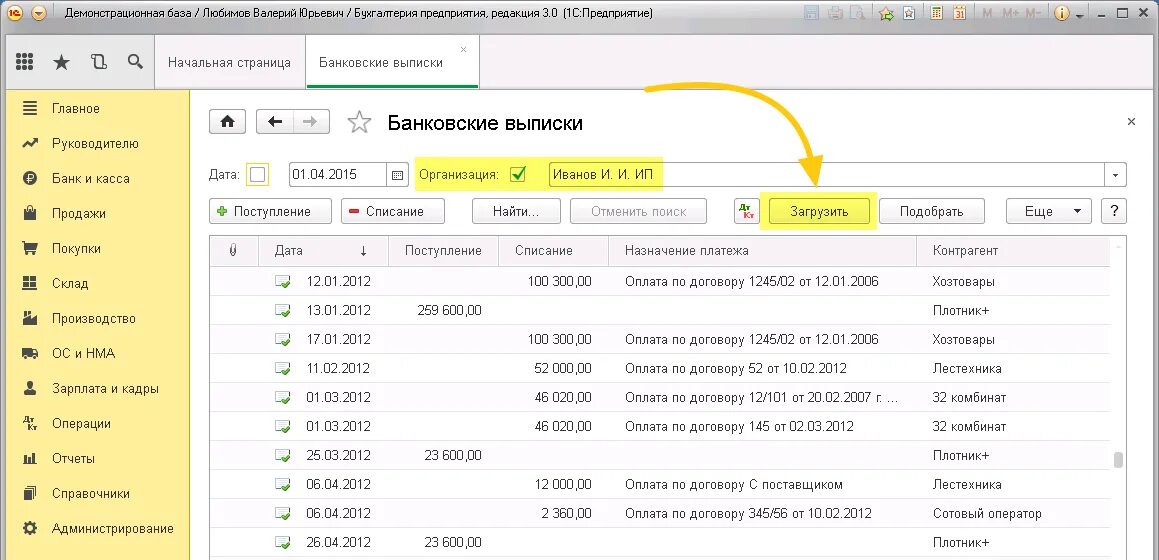Click the print icon in the title bar
This screenshot has height=560, width=1159.
tap(836, 13)
